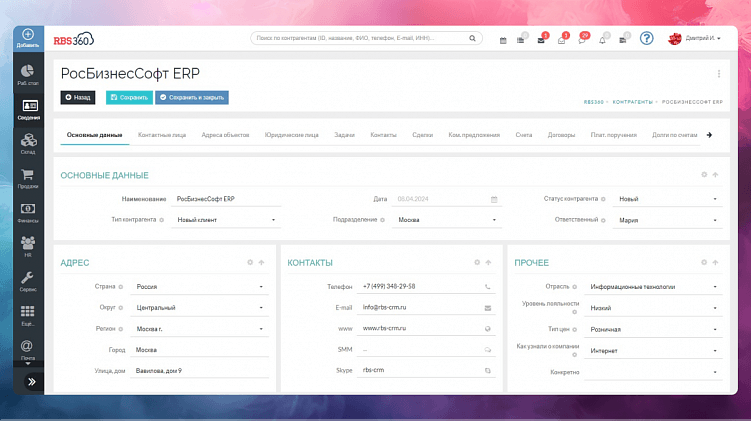Click envelope icon in E-mail field
Viewport: 751px width, 421px height.
[x=488, y=308]
